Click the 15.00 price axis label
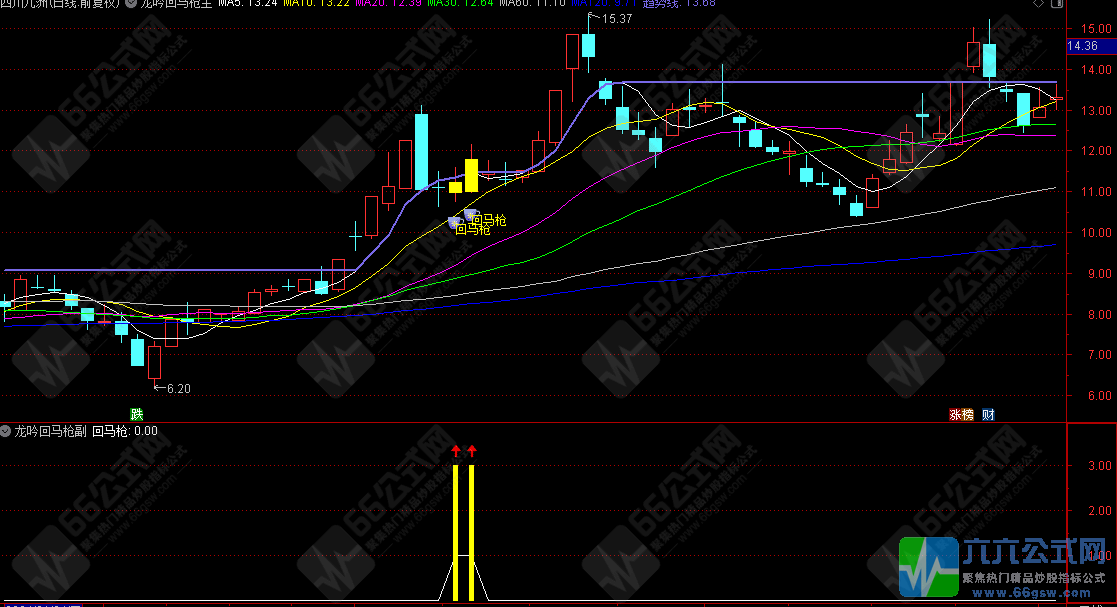This screenshot has height=607, width=1117. click(x=1096, y=29)
